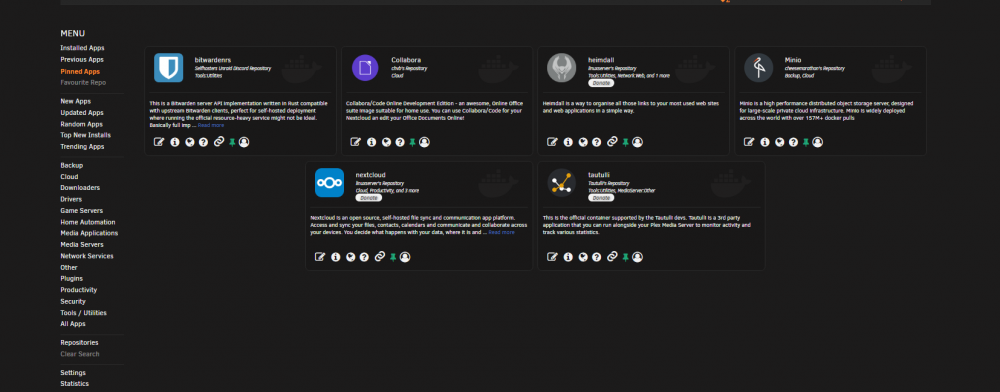
Task: Open the repository profile icon on Collabora
Action: click(x=425, y=142)
